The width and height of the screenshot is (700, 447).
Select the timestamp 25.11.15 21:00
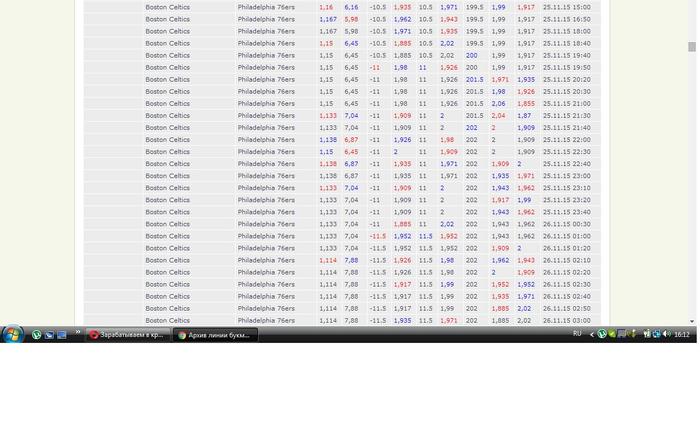click(x=567, y=104)
